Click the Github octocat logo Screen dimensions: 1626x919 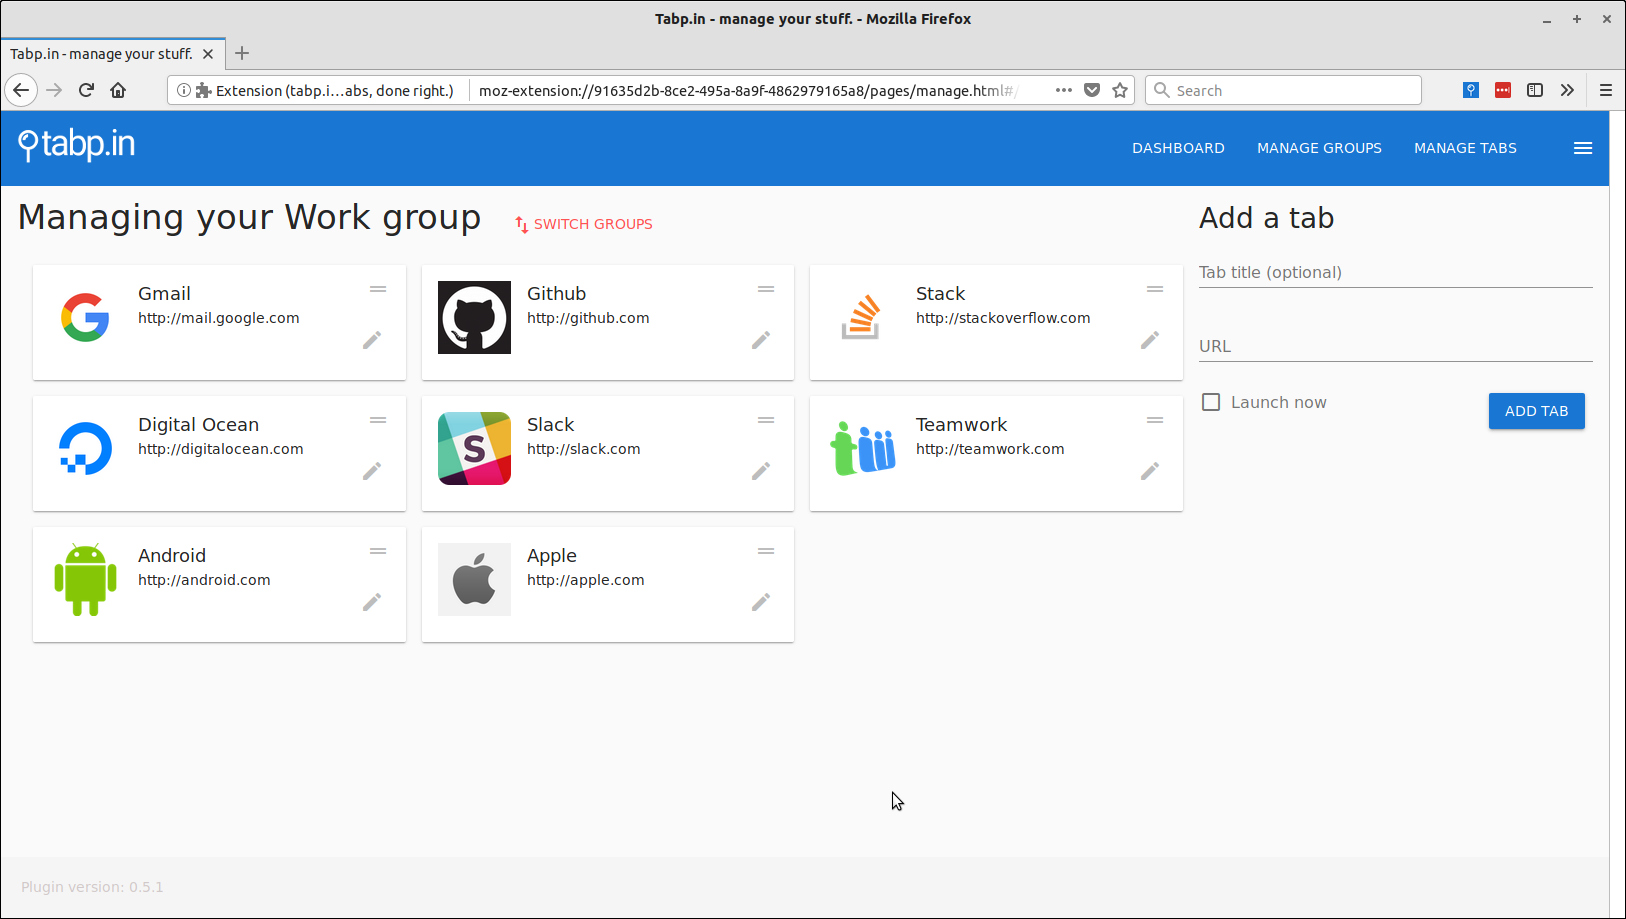coord(474,317)
